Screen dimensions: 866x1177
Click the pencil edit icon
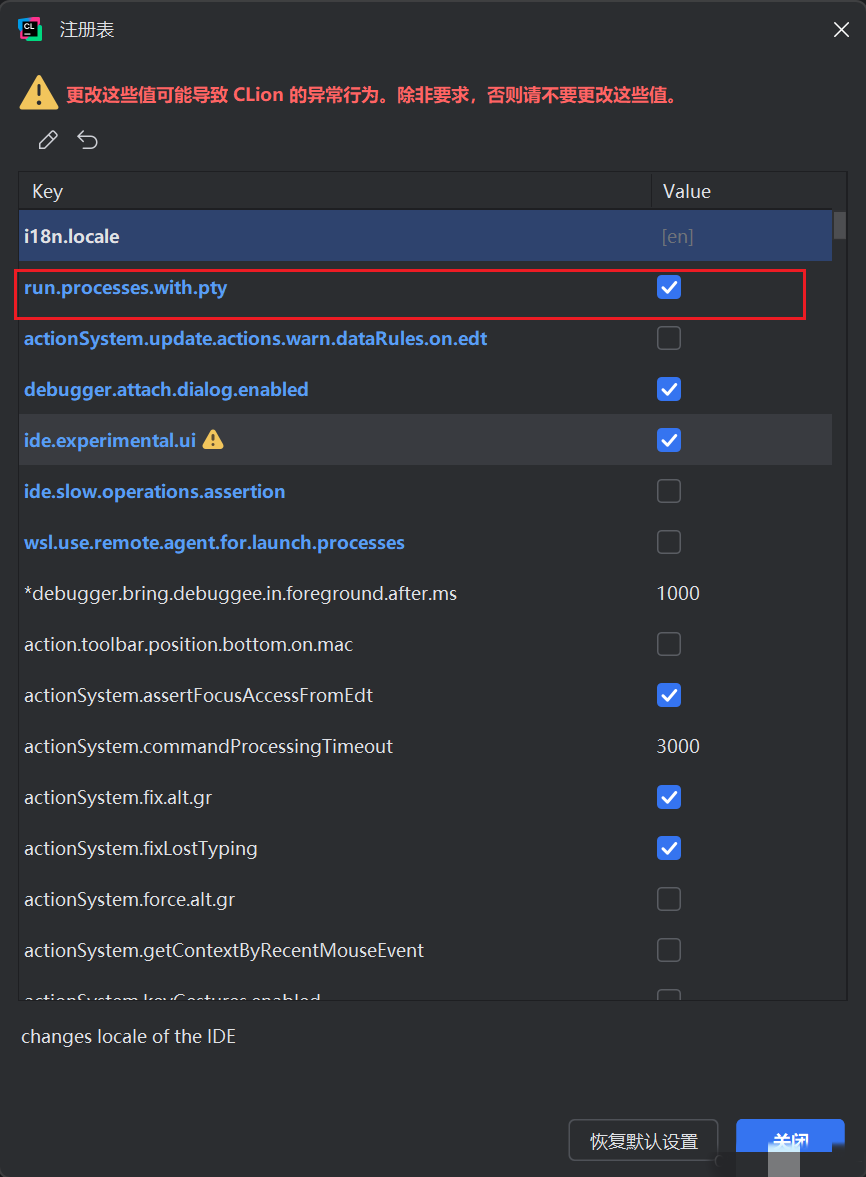48,140
